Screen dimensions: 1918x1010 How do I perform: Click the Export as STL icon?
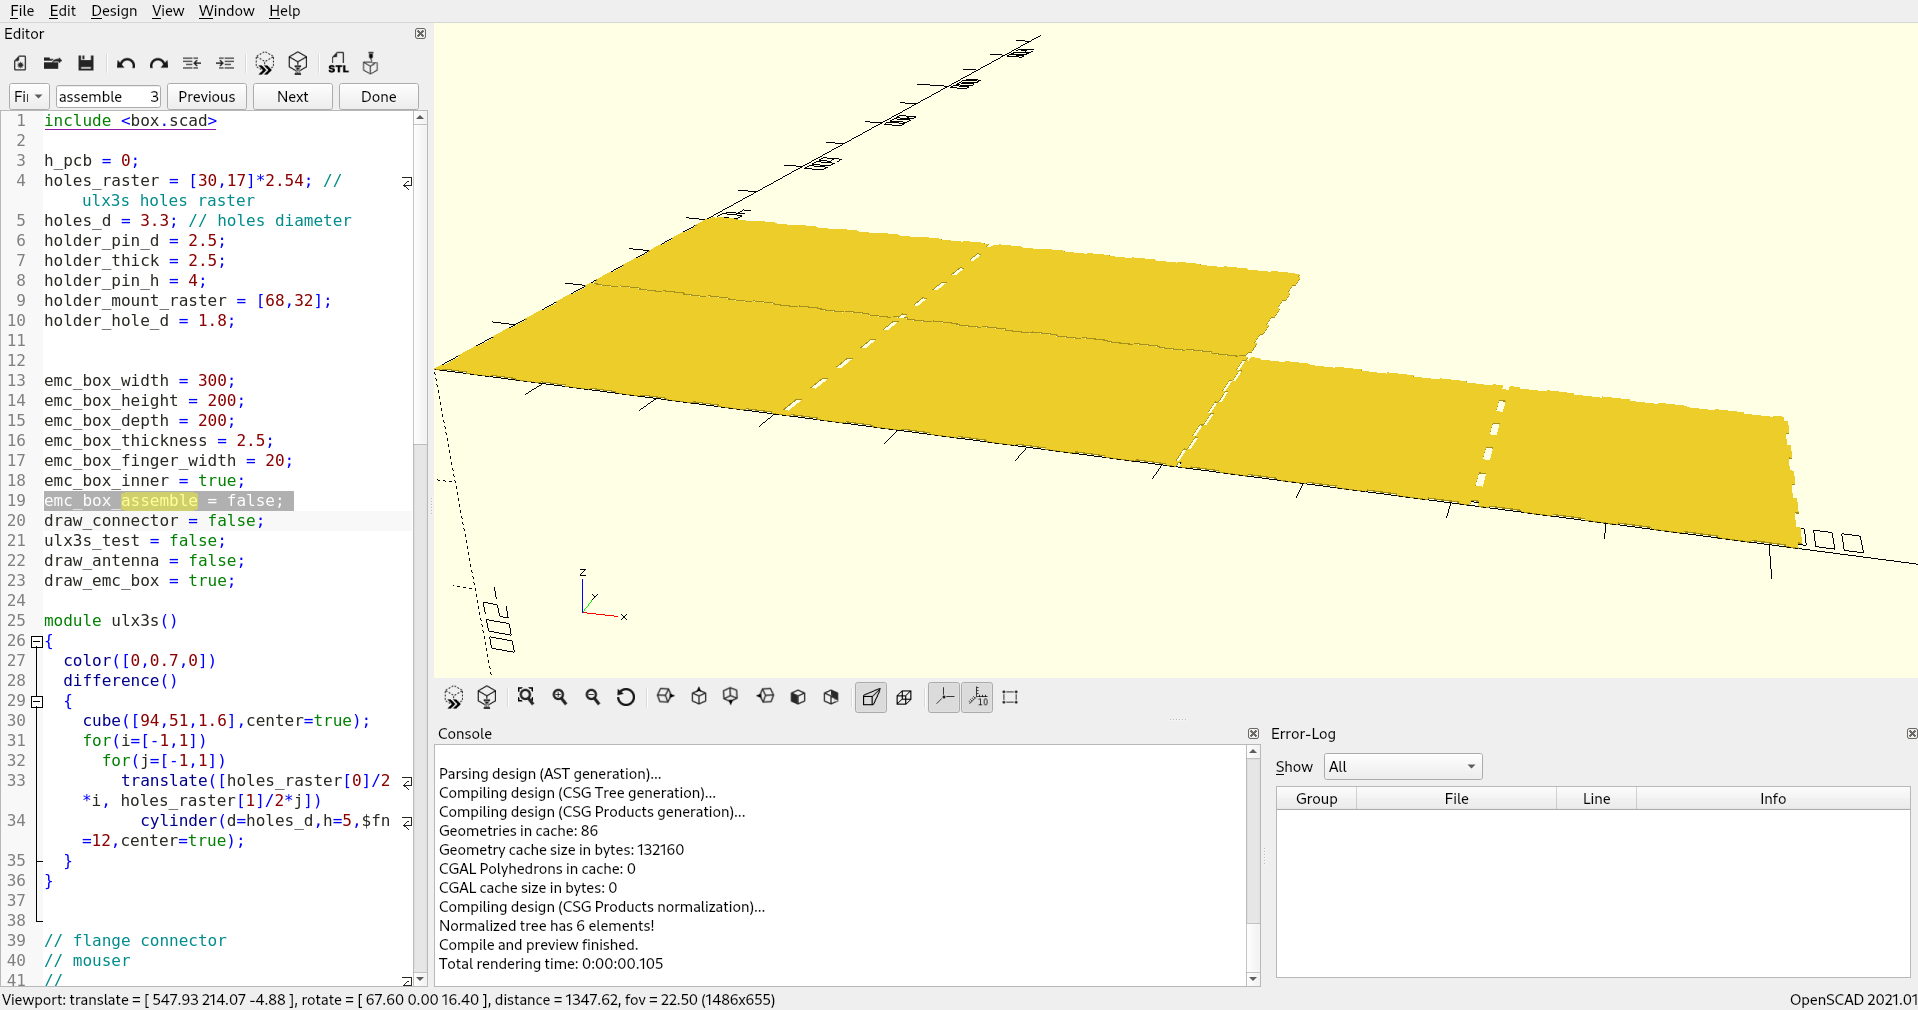[x=338, y=63]
